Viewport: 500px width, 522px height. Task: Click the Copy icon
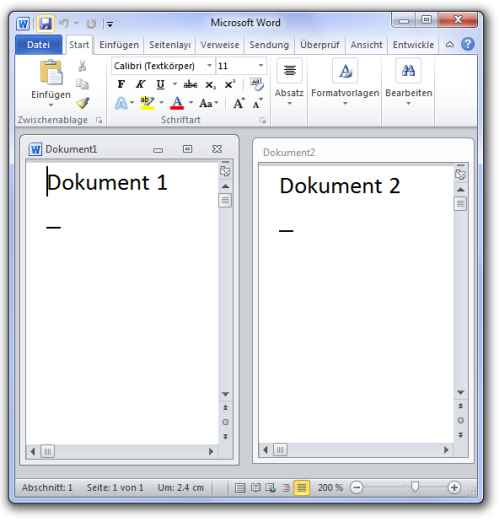tap(82, 84)
